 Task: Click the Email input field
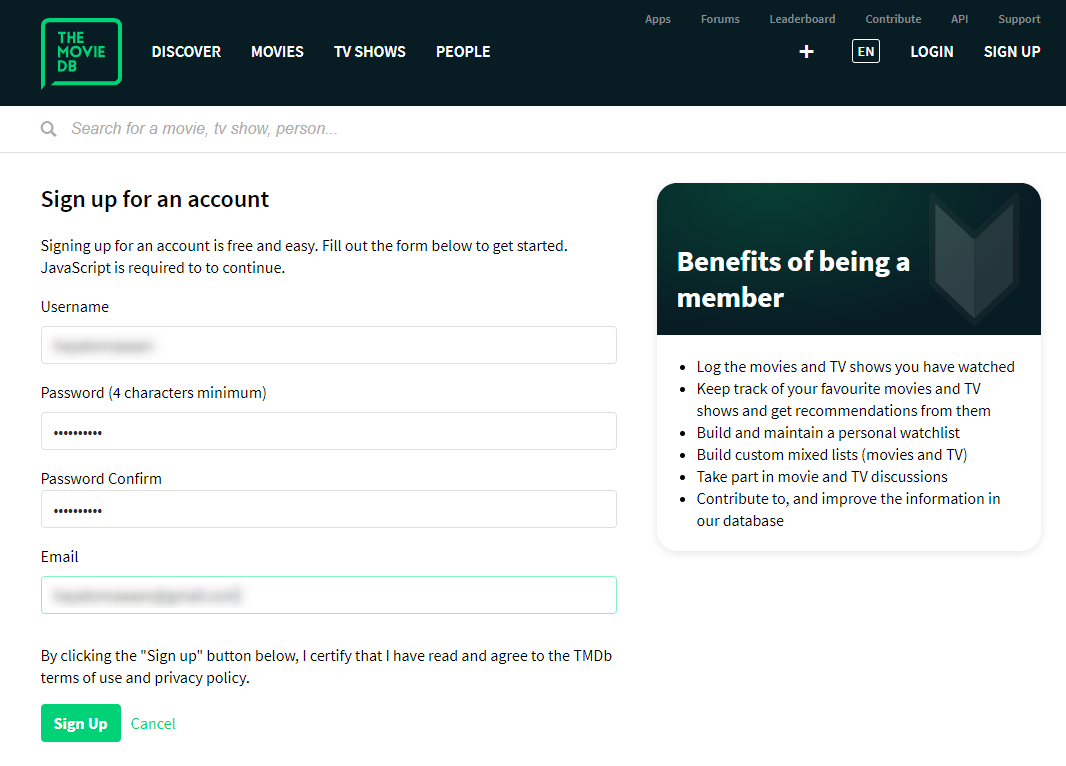[328, 595]
